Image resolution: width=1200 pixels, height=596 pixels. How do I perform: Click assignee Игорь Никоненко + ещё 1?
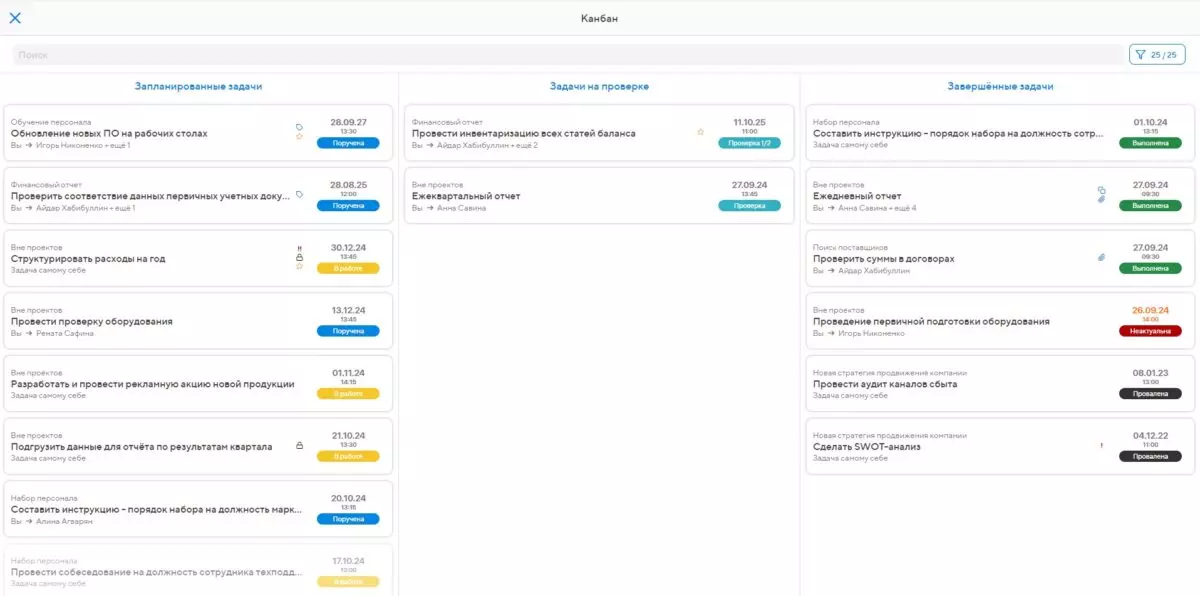point(83,145)
